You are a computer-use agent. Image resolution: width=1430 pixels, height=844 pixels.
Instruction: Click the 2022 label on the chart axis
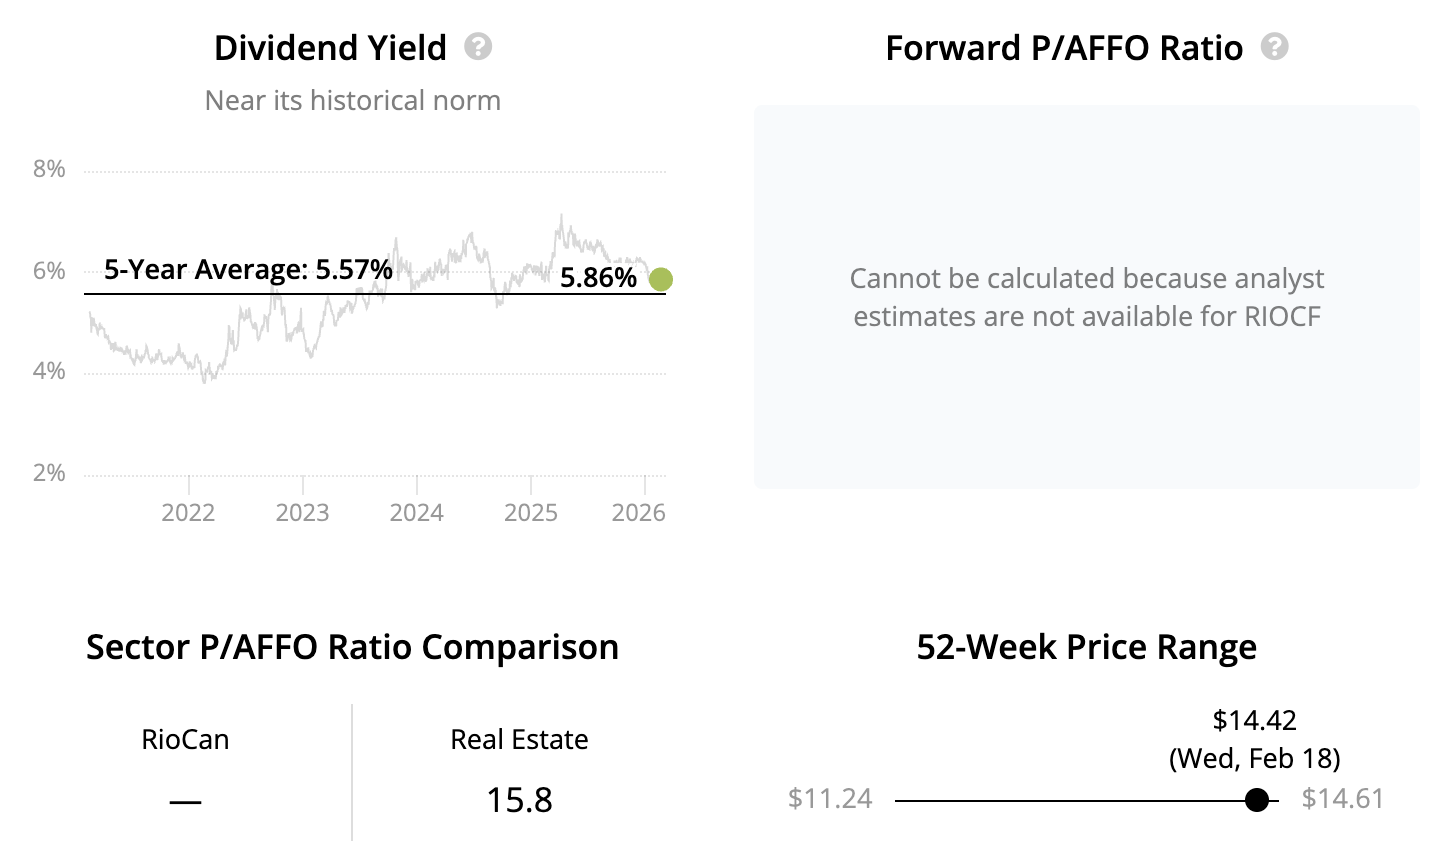(x=188, y=513)
